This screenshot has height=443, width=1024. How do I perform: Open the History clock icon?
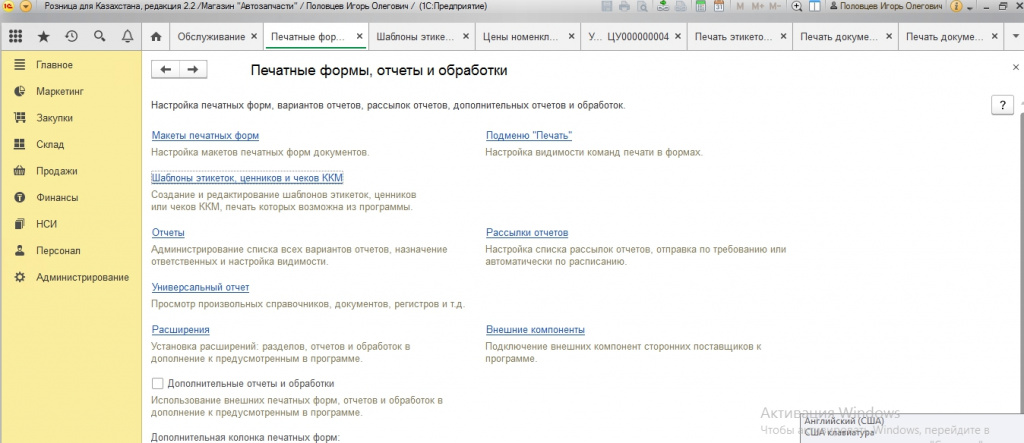click(72, 37)
